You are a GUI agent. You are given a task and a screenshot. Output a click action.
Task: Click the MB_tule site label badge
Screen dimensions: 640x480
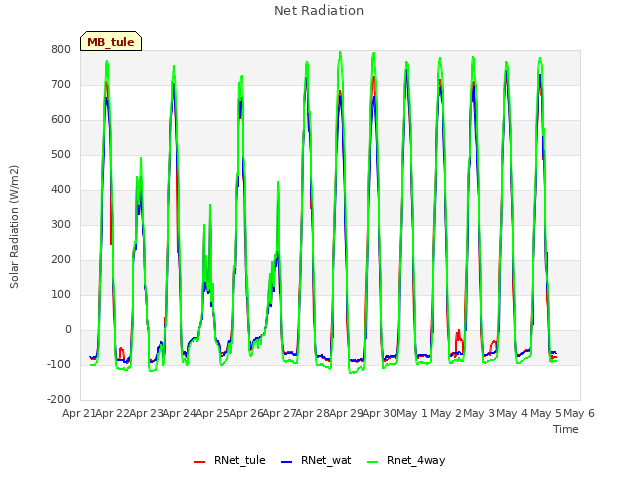(111, 41)
